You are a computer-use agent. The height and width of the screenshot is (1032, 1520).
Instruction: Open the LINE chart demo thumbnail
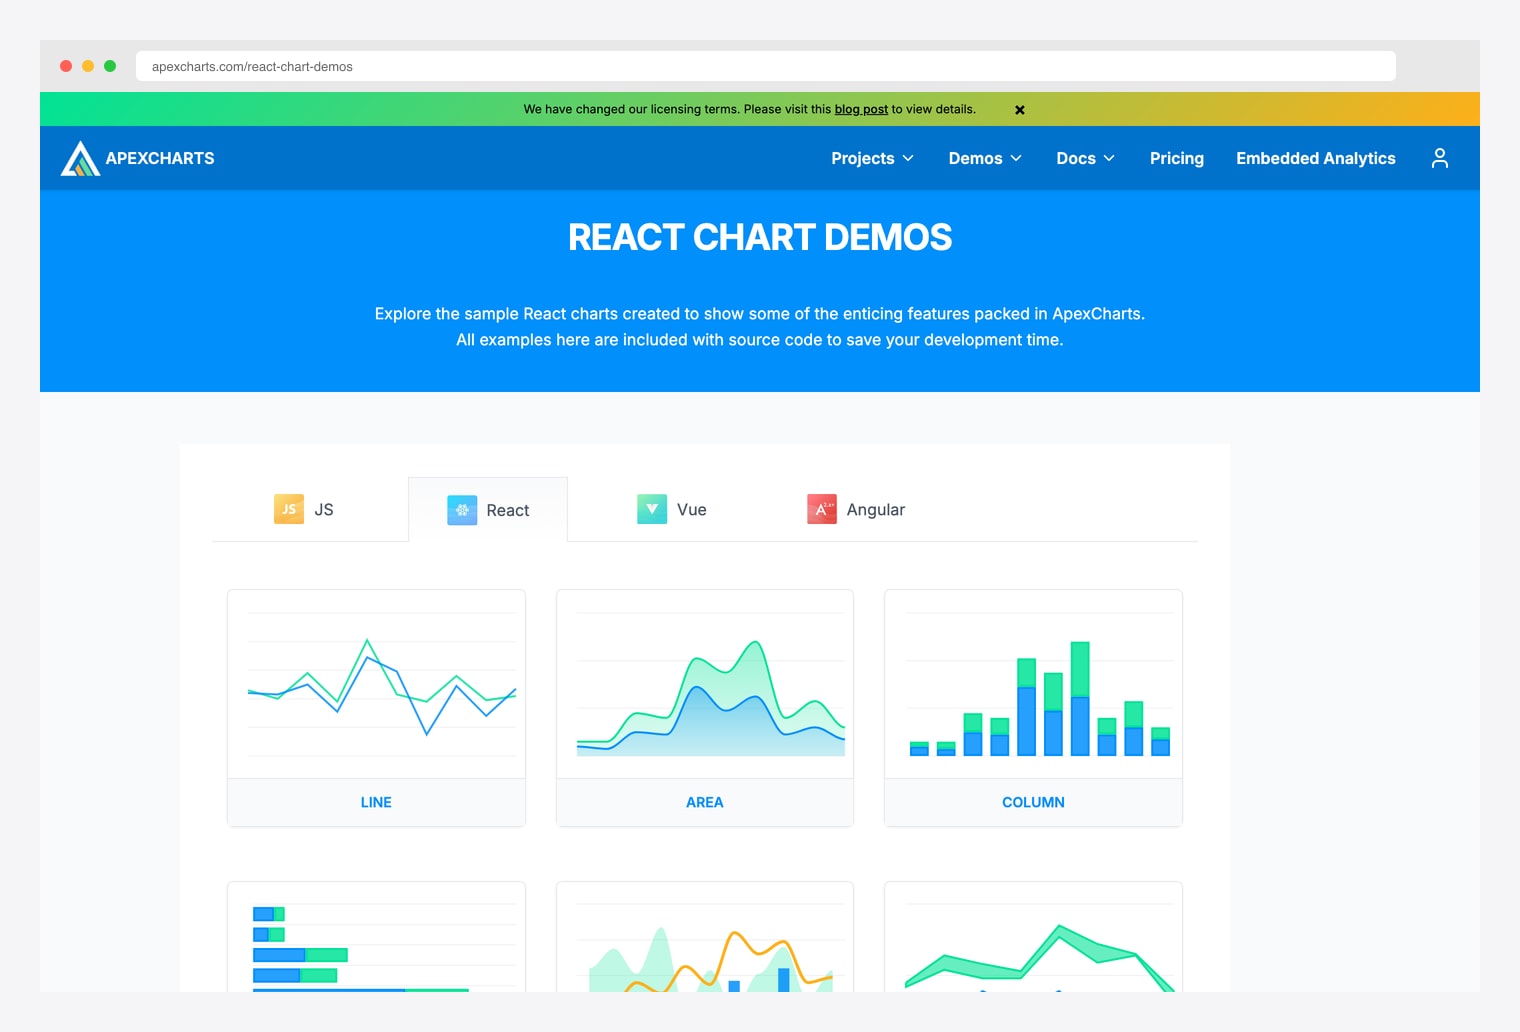(376, 684)
